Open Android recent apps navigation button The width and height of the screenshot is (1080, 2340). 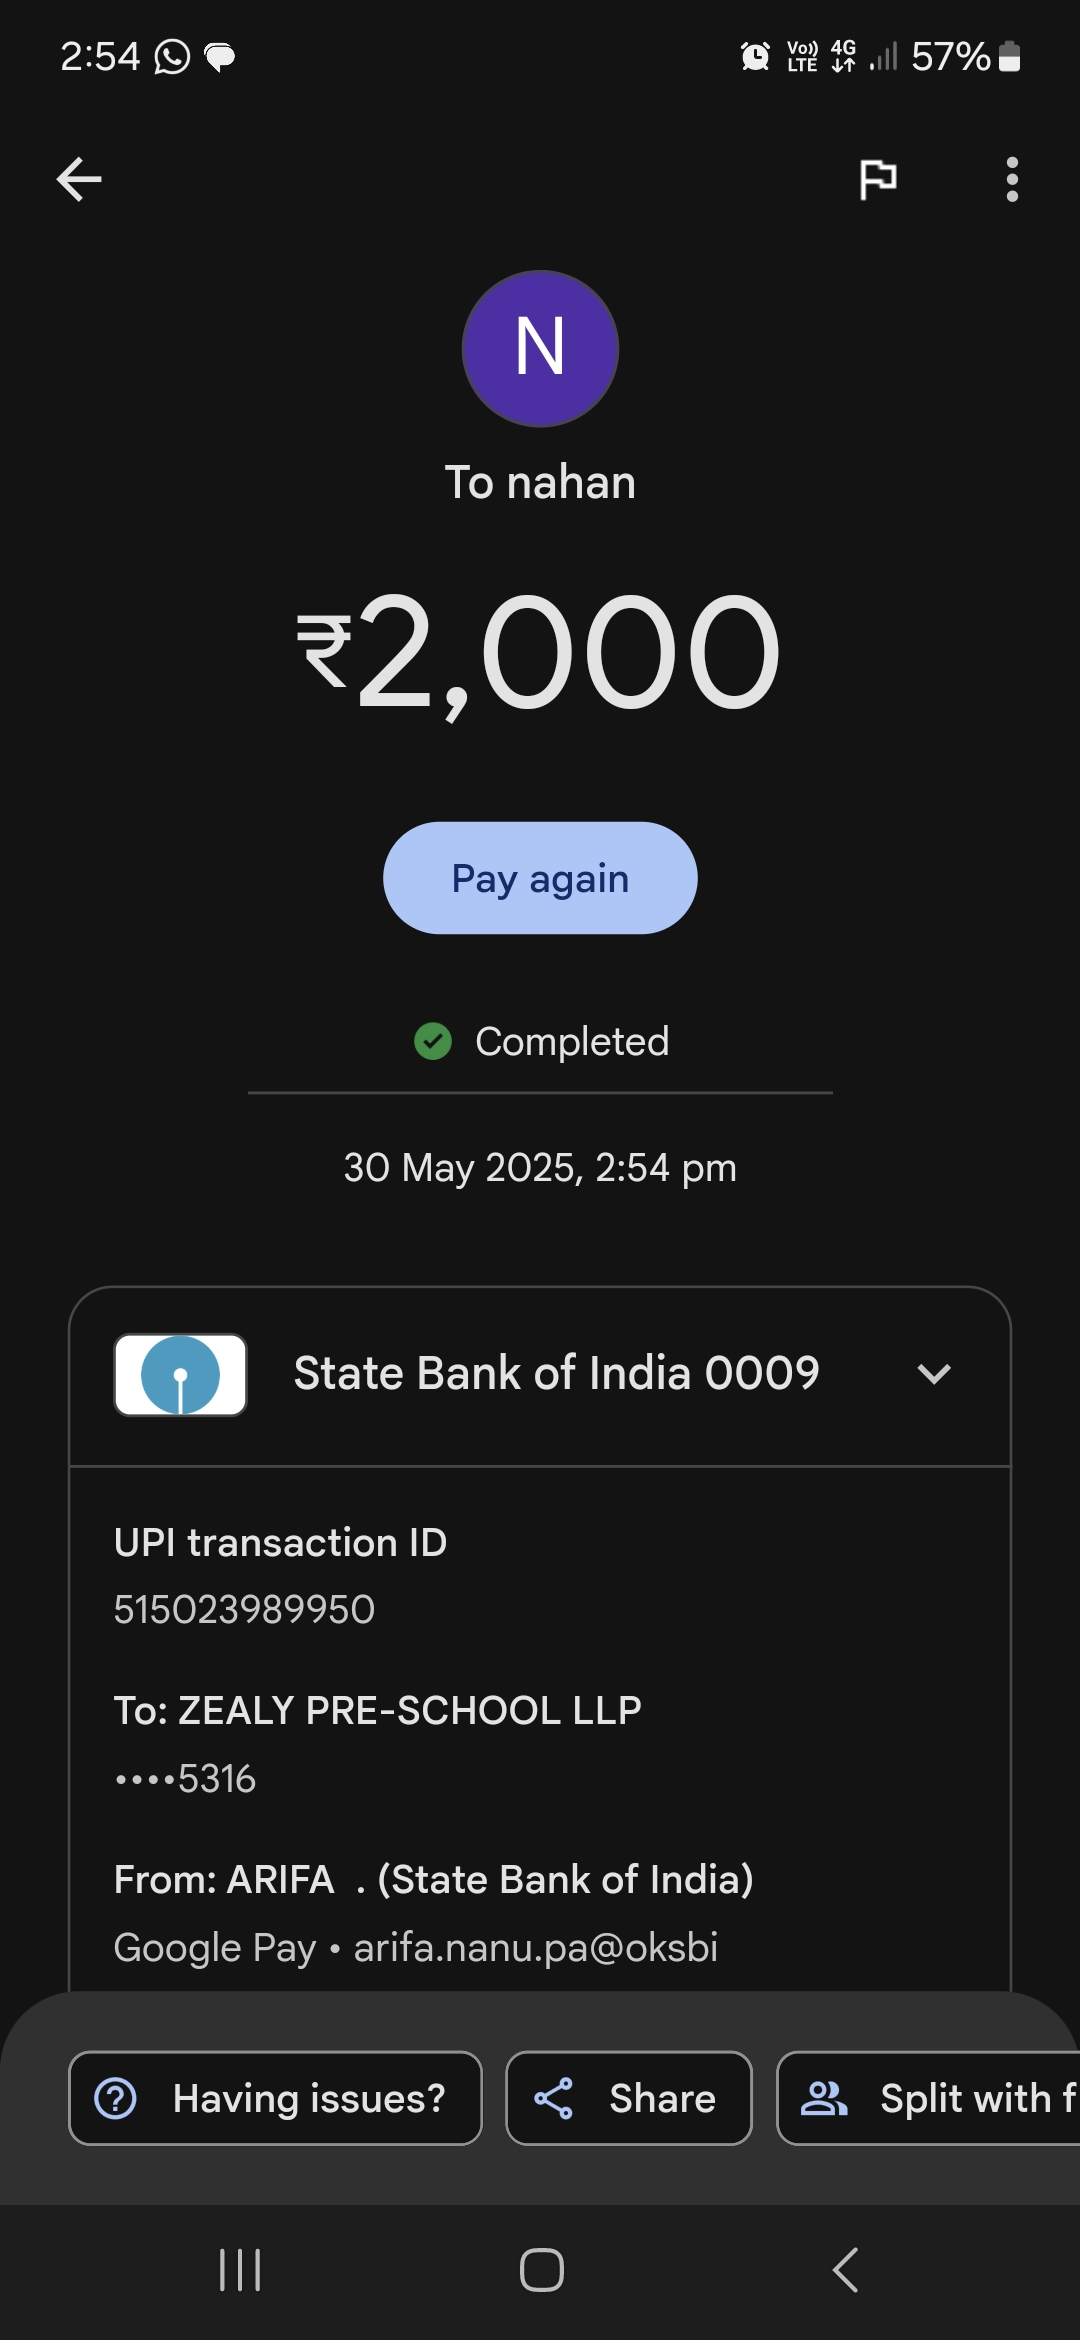[240, 2270]
